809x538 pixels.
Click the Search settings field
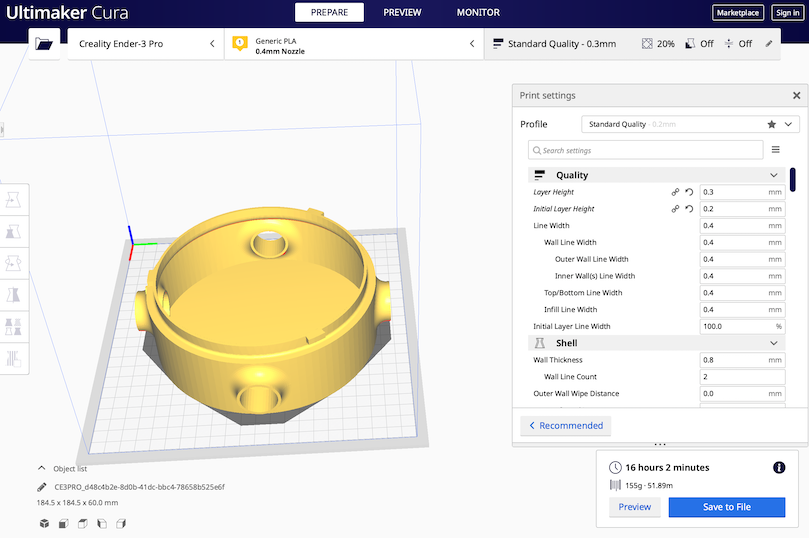coord(645,150)
